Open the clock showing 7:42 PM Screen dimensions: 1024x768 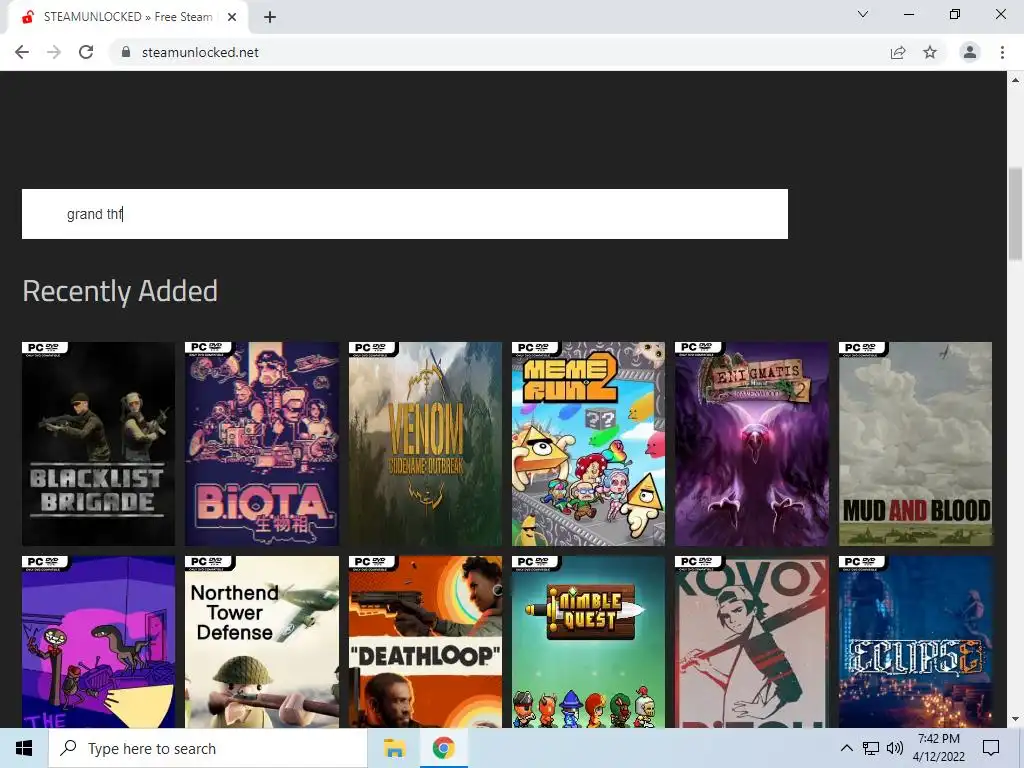tap(938, 748)
